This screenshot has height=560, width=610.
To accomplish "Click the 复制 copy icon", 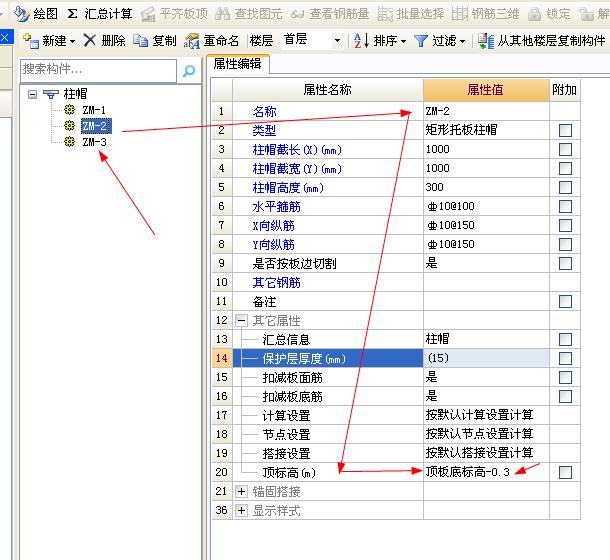I will pos(140,40).
